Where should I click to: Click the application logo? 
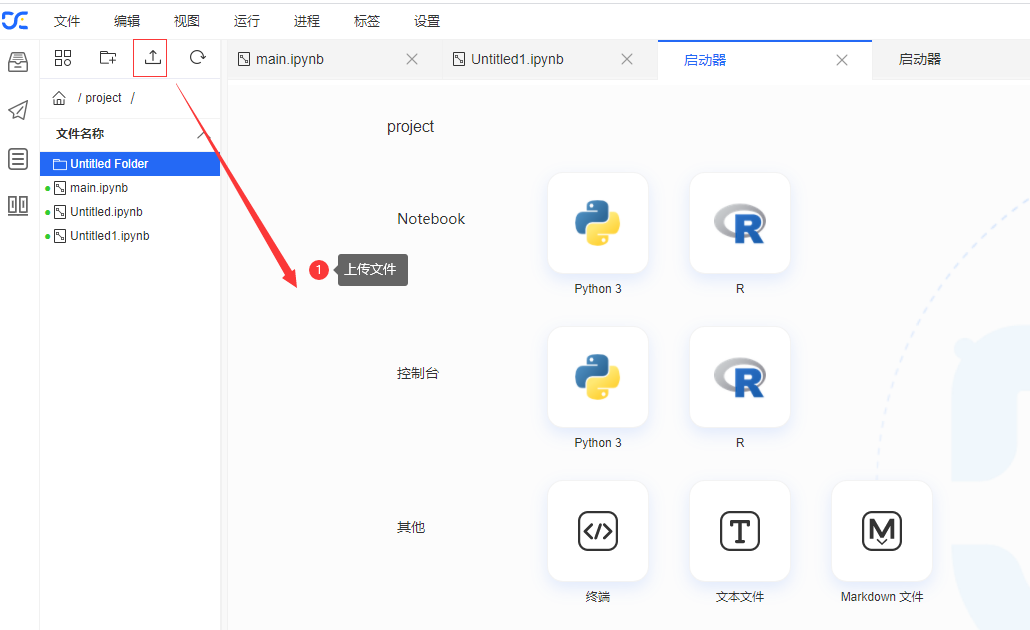14,20
